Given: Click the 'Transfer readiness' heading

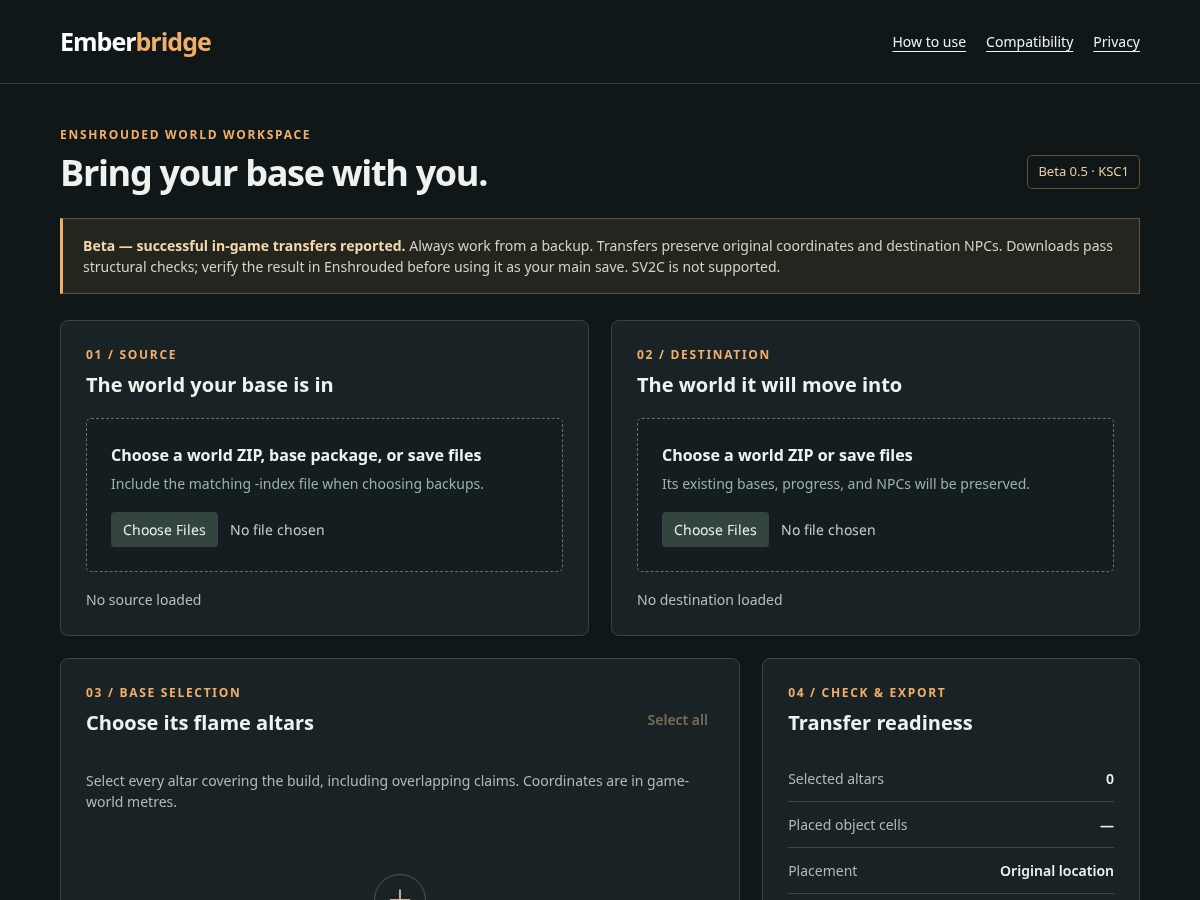Looking at the screenshot, I should (x=880, y=723).
